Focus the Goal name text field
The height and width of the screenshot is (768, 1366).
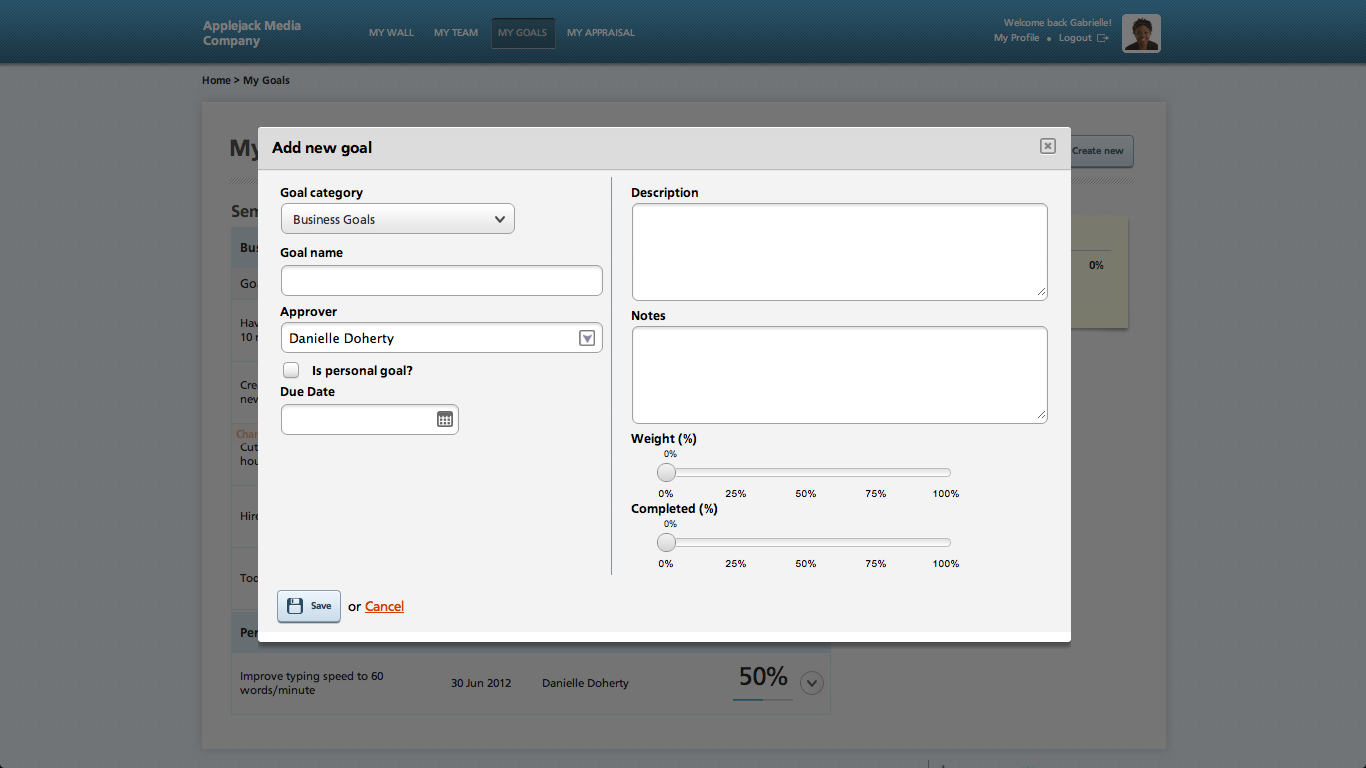441,281
